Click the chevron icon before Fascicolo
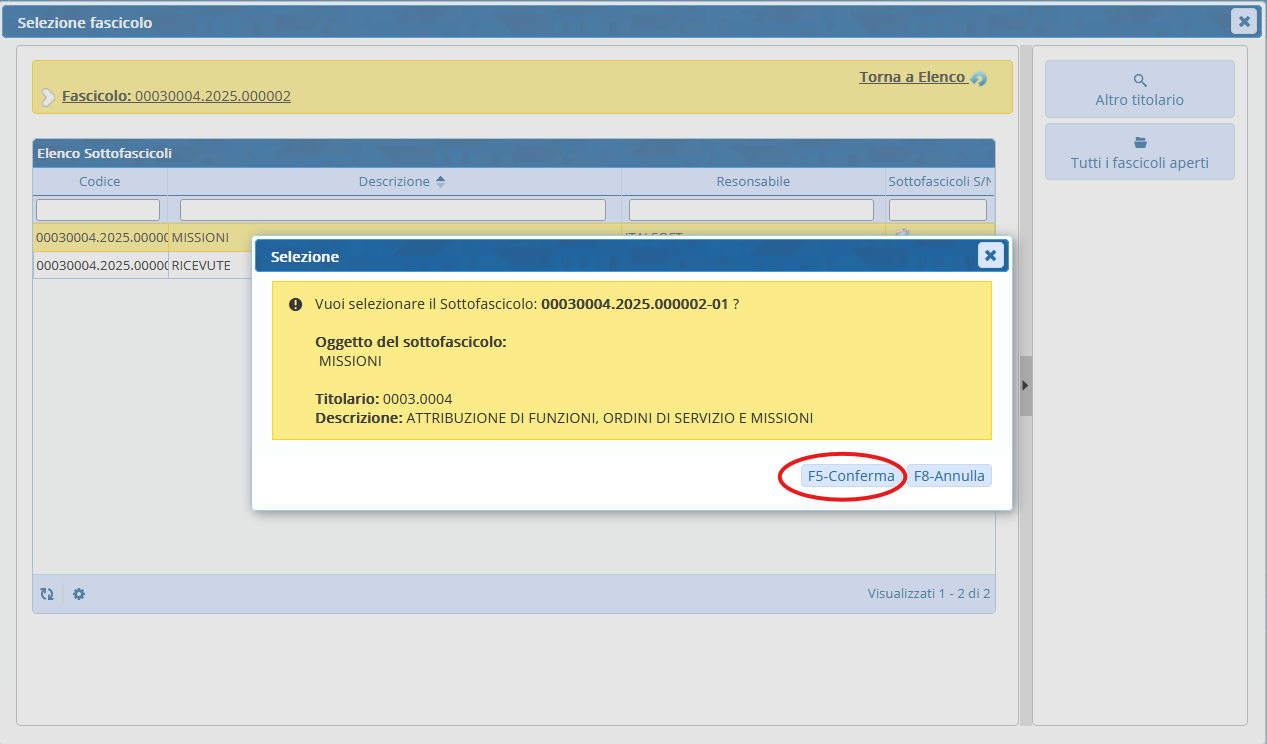The height and width of the screenshot is (744, 1267). 48,97
